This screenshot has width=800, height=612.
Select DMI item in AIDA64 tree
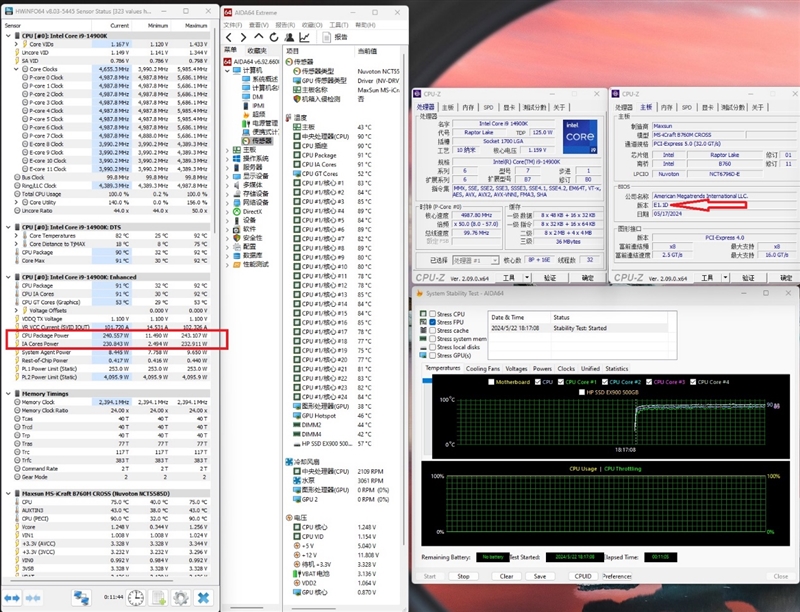click(253, 97)
